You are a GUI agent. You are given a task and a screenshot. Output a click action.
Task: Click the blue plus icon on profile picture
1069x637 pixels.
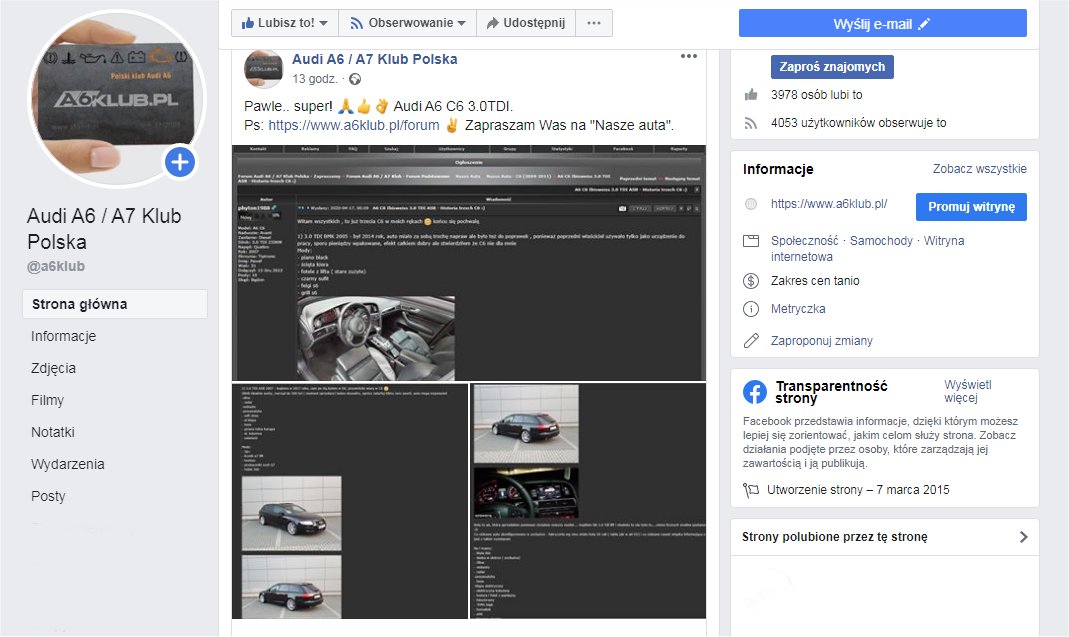point(180,162)
